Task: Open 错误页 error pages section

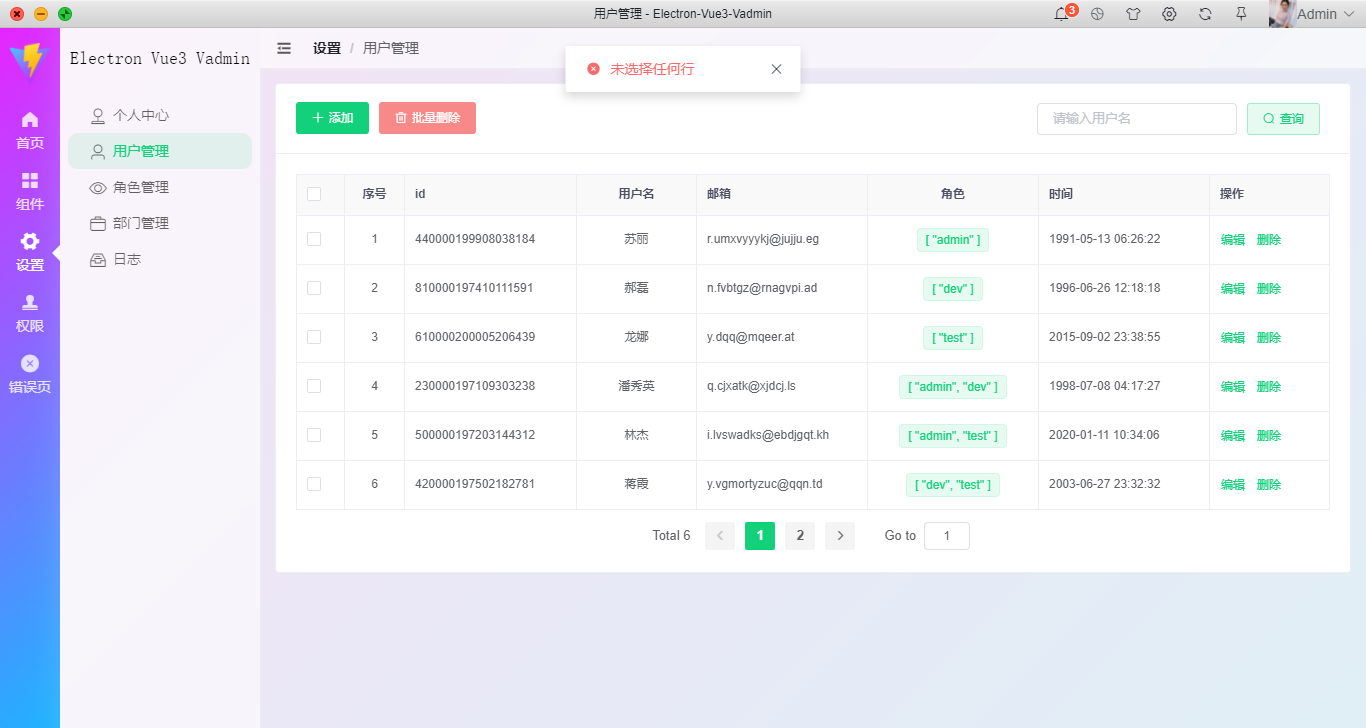Action: pyautogui.click(x=30, y=375)
